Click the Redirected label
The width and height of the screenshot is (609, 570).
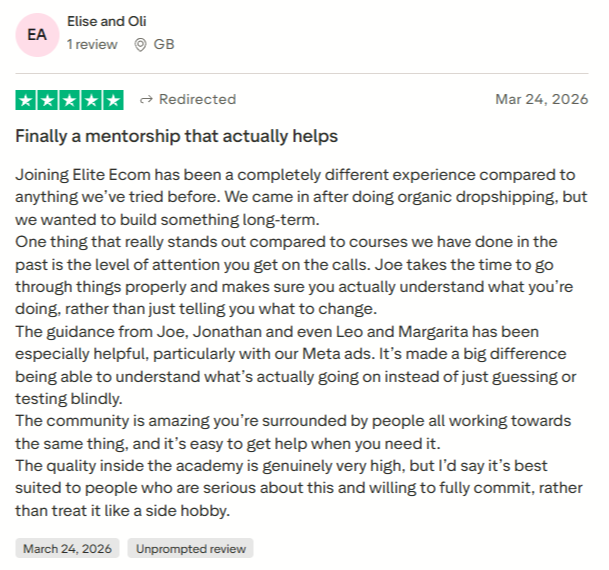coord(197,99)
